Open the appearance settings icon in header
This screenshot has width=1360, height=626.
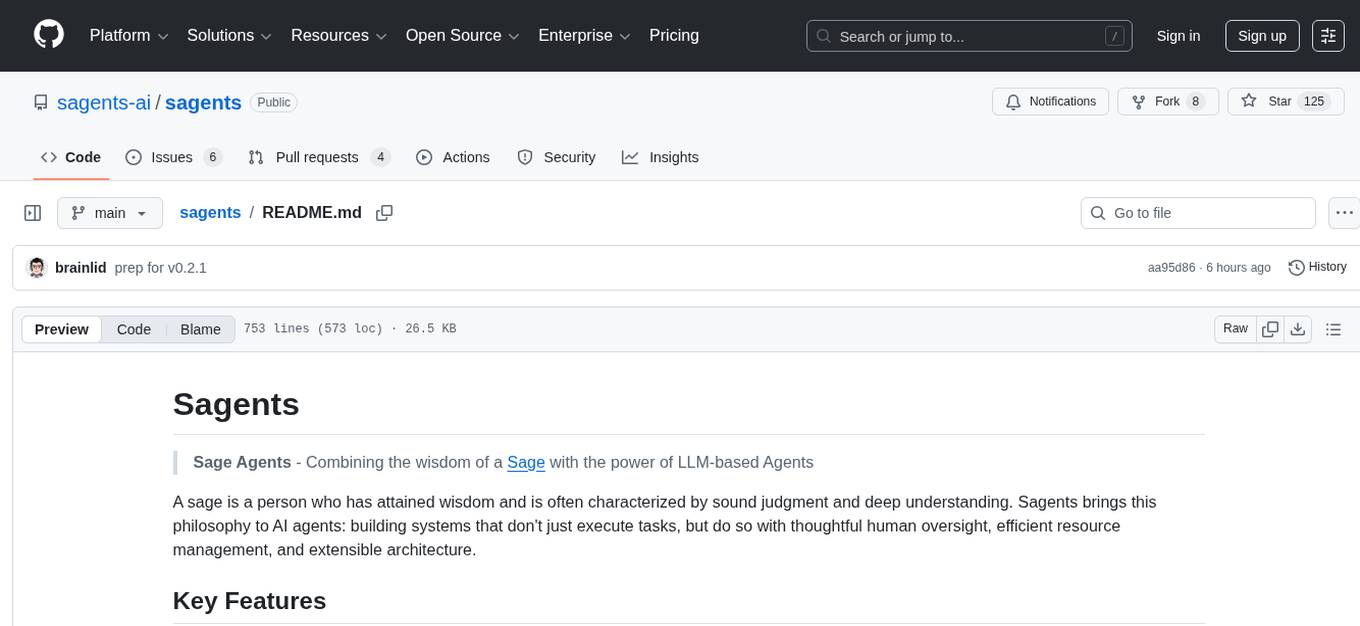[x=1328, y=36]
